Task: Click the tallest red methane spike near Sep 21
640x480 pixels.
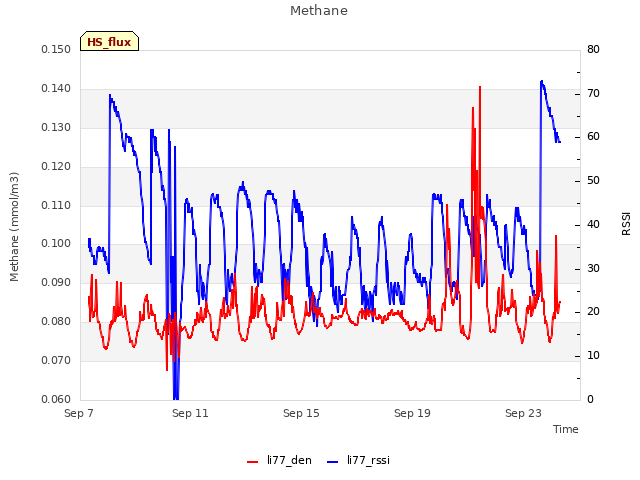Action: tap(480, 87)
